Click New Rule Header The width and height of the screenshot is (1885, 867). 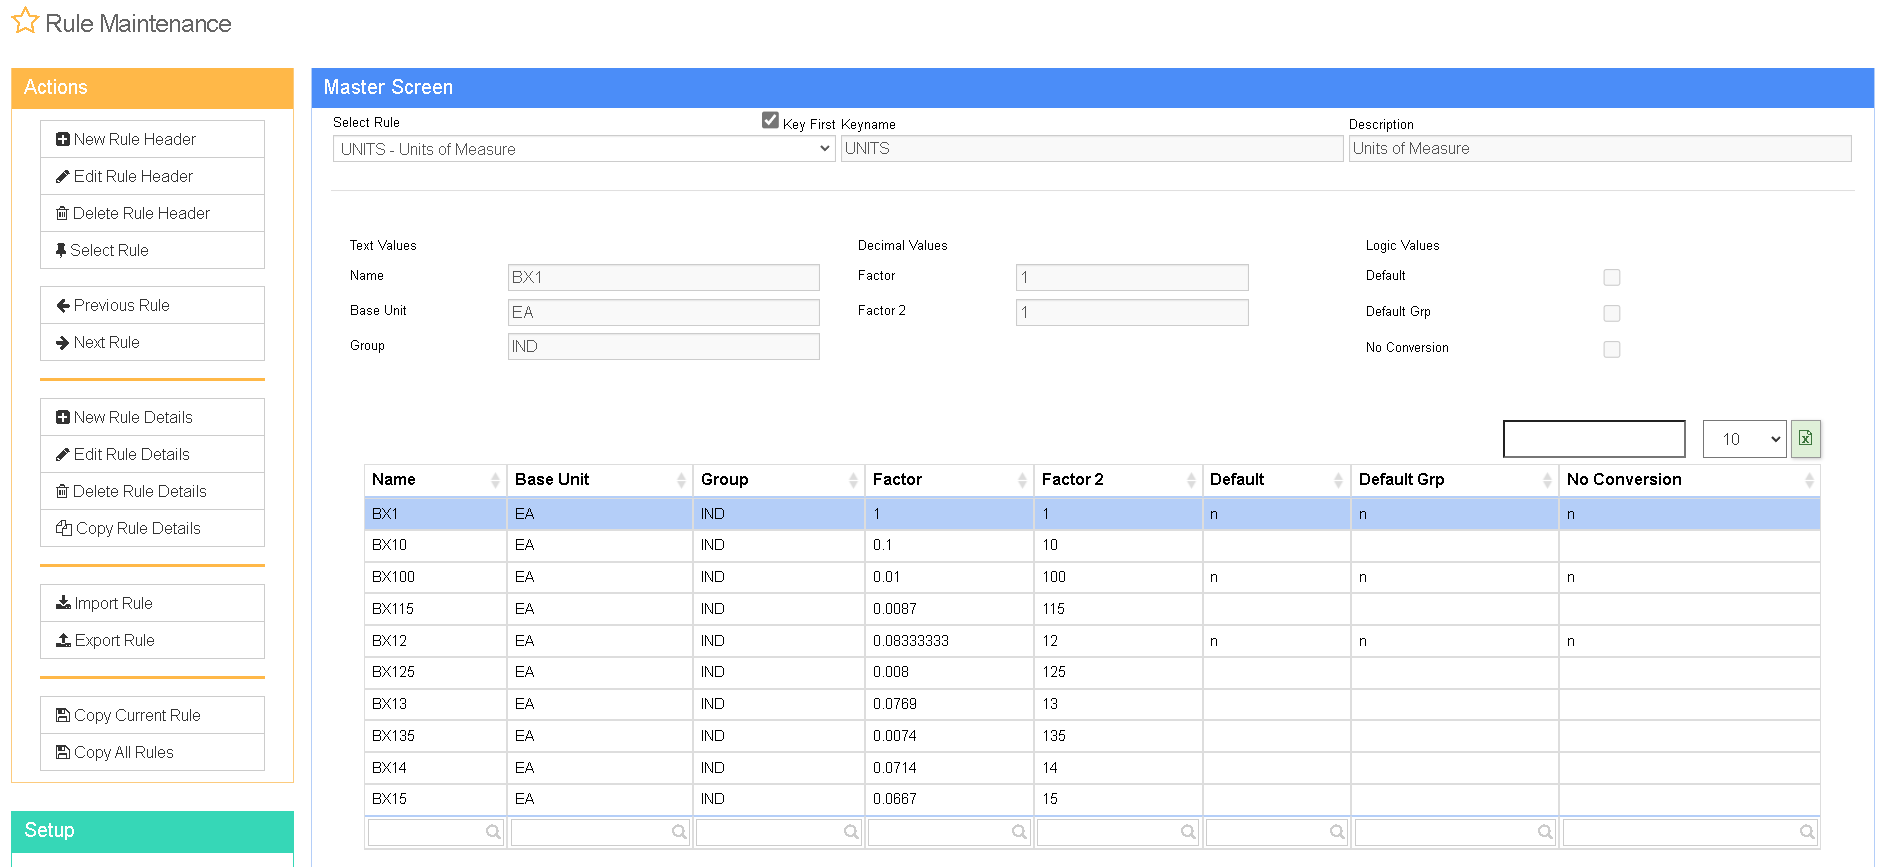point(152,139)
